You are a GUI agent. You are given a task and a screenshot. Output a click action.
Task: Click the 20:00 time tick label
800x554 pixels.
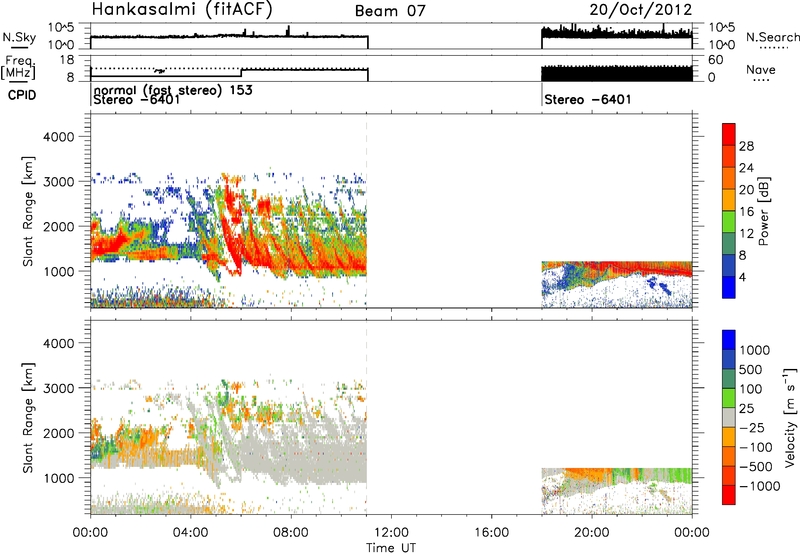pyautogui.click(x=592, y=533)
